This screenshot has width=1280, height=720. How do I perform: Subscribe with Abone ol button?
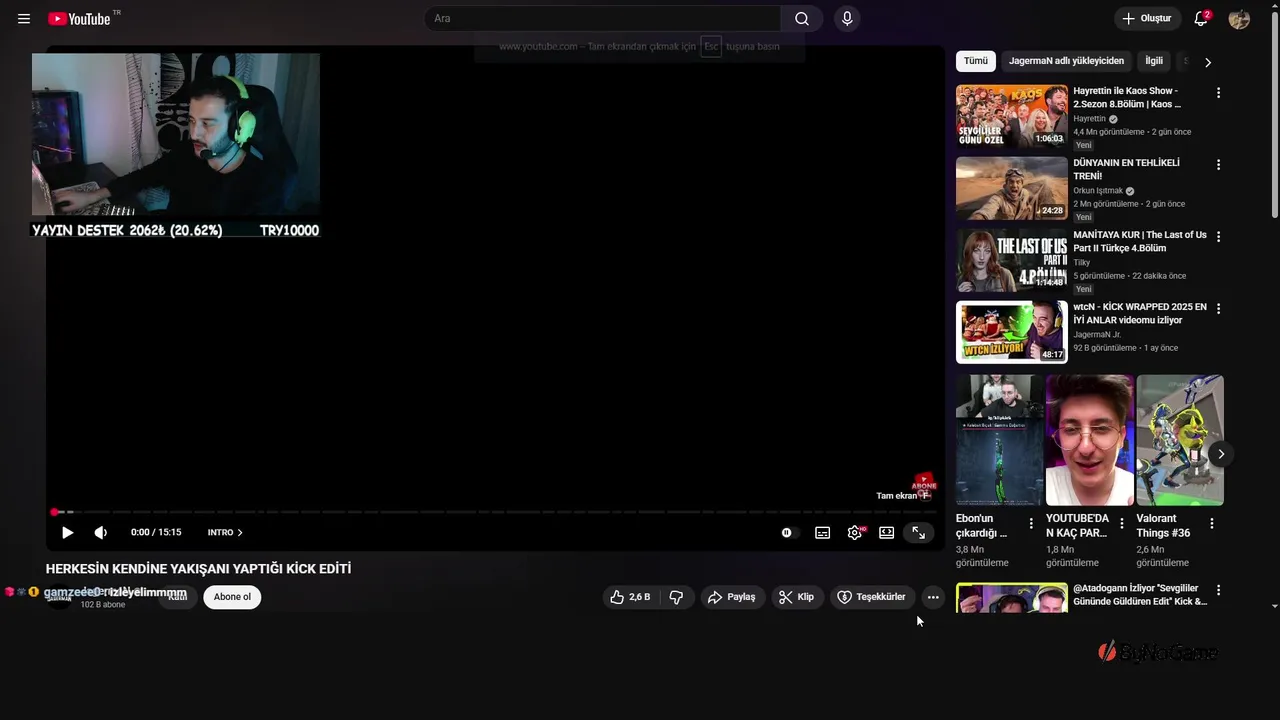232,597
